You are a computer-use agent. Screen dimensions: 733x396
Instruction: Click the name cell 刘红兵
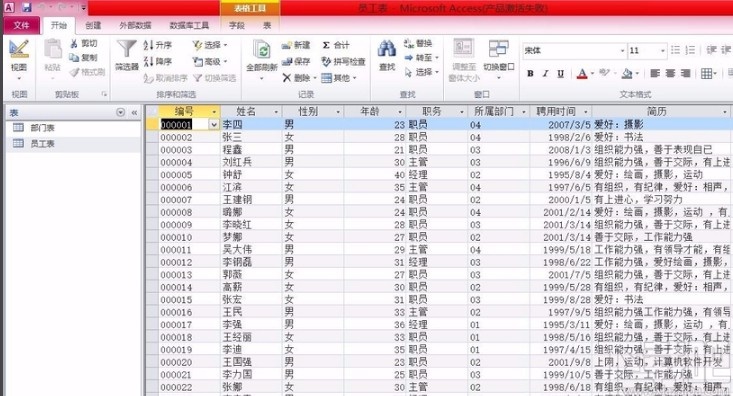(x=252, y=162)
